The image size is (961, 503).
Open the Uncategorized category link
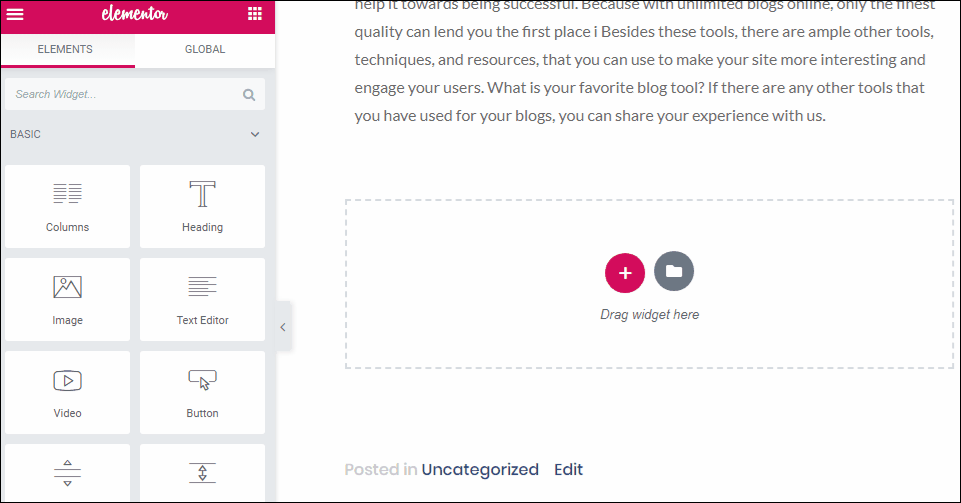click(x=480, y=469)
